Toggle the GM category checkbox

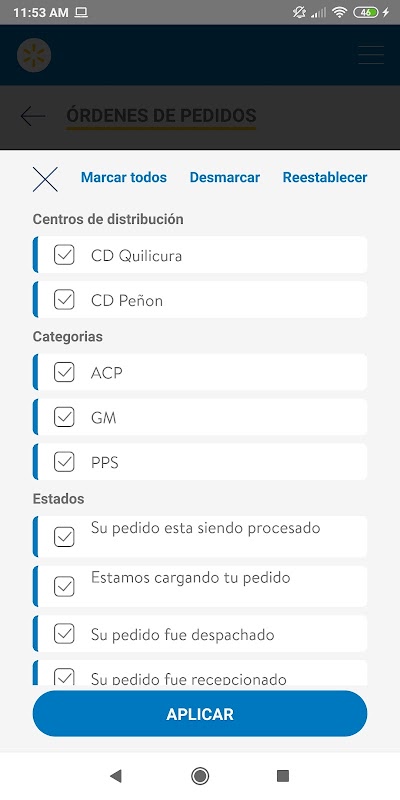pyautogui.click(x=64, y=417)
